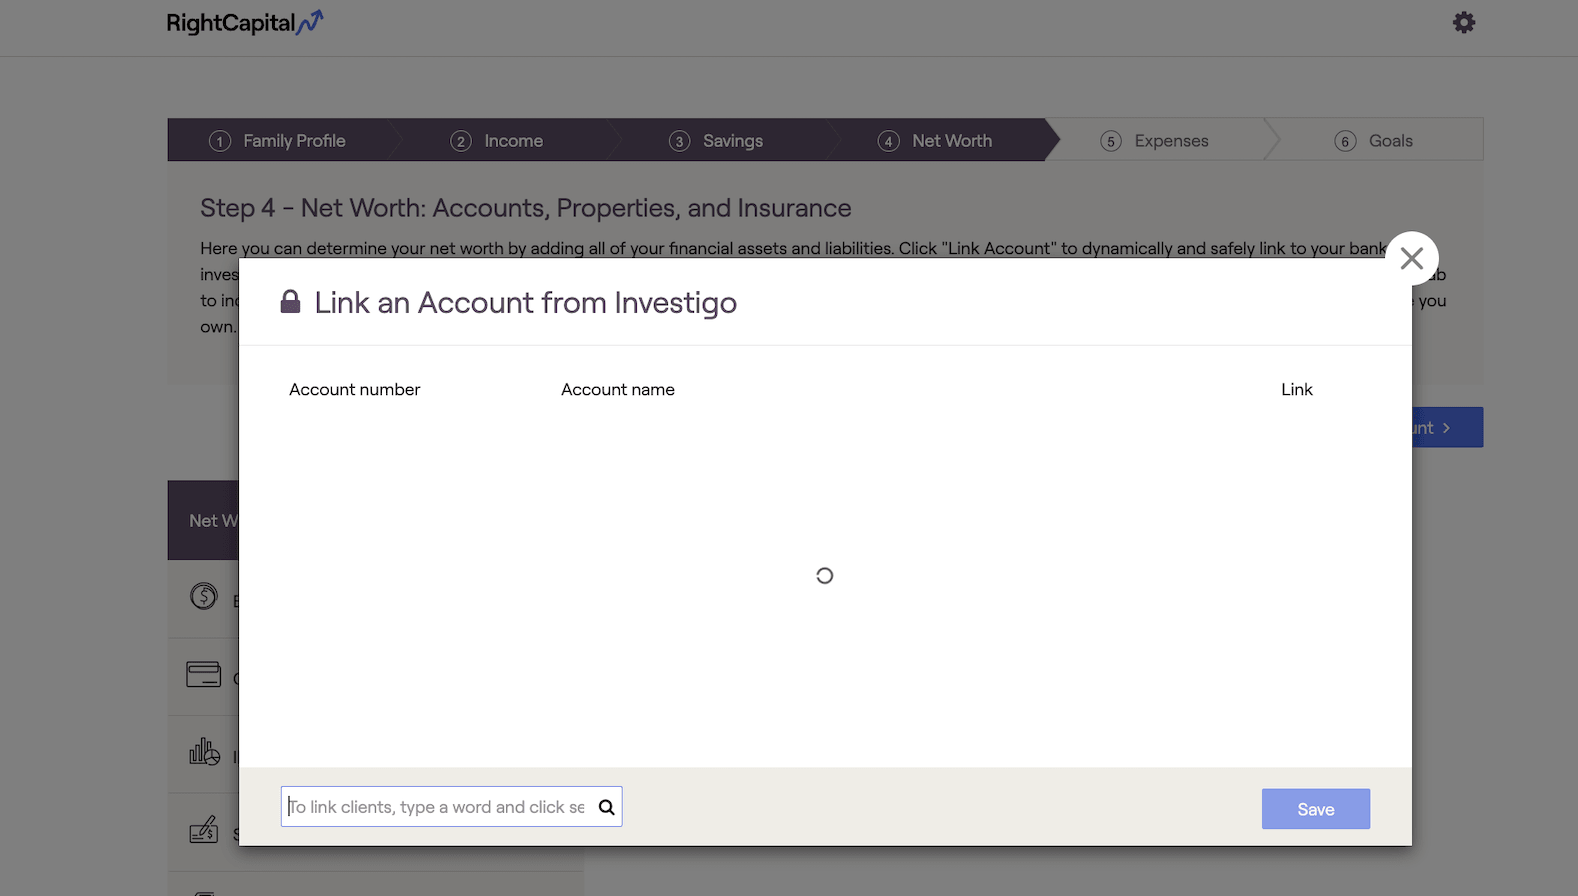Click the credit card sidebar icon

(204, 674)
